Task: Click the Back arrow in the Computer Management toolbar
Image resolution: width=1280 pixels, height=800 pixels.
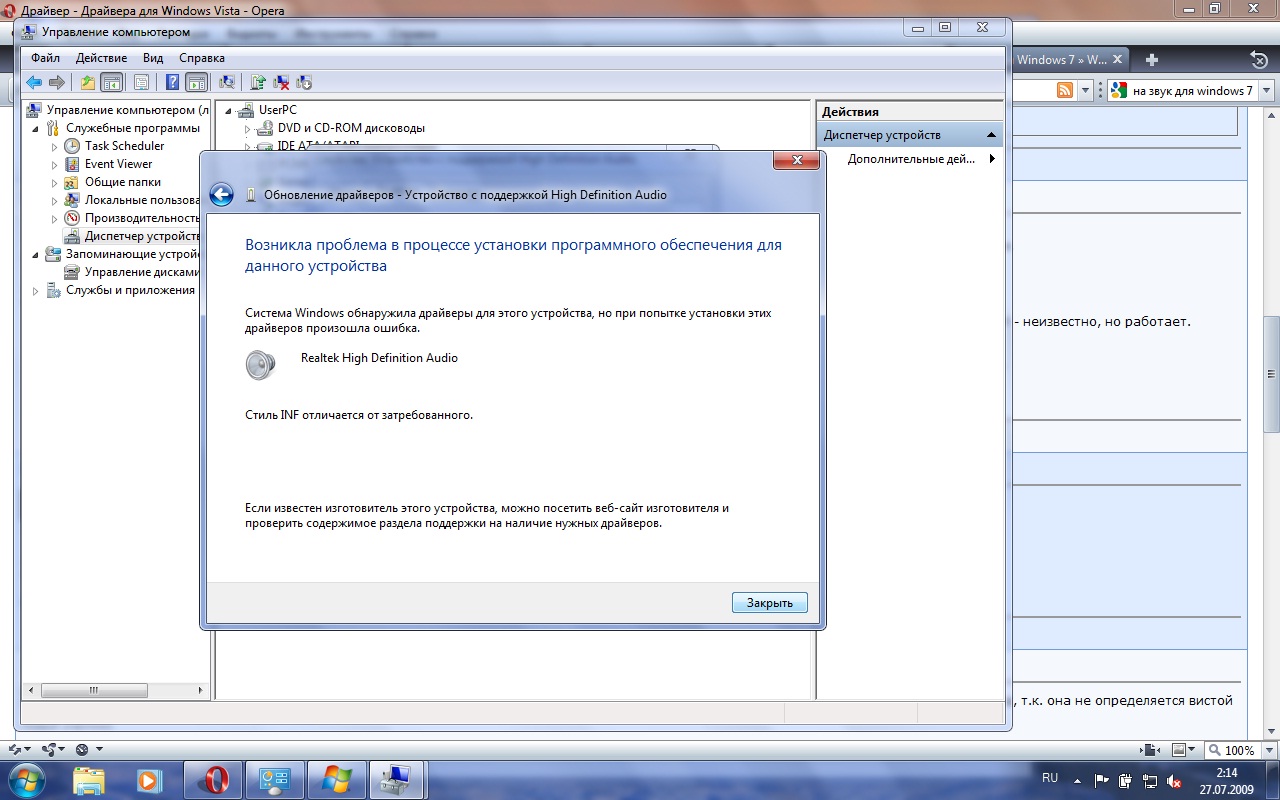Action: [x=34, y=82]
